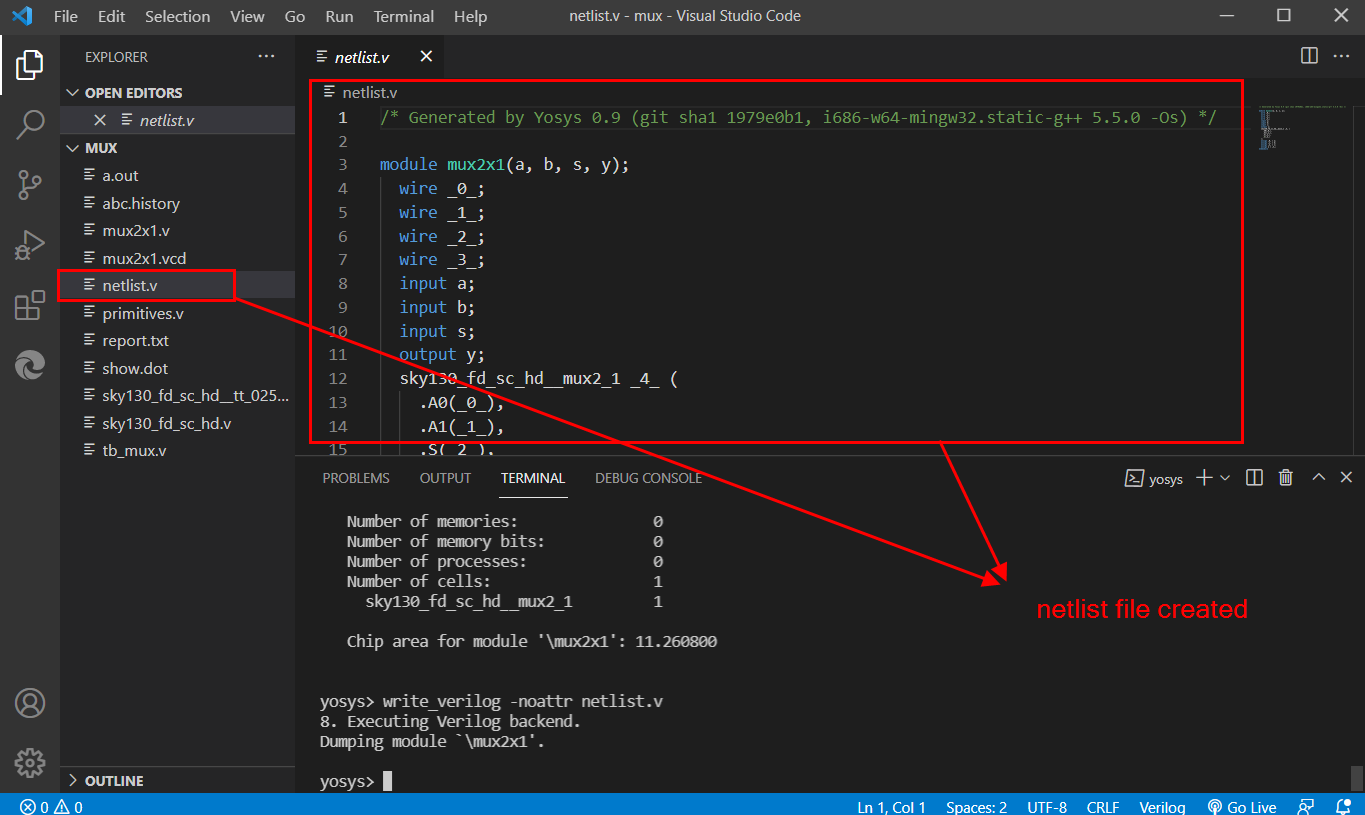Show errors and warnings count
The width and height of the screenshot is (1365, 815).
pos(51,807)
